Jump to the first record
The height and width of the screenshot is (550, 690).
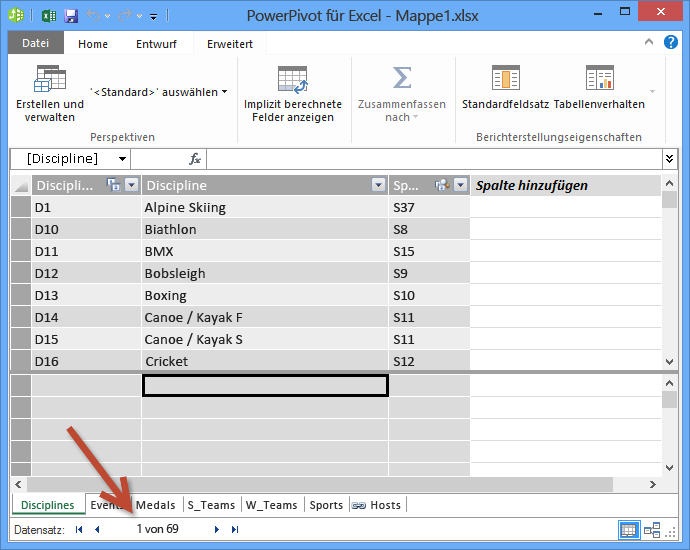click(79, 529)
